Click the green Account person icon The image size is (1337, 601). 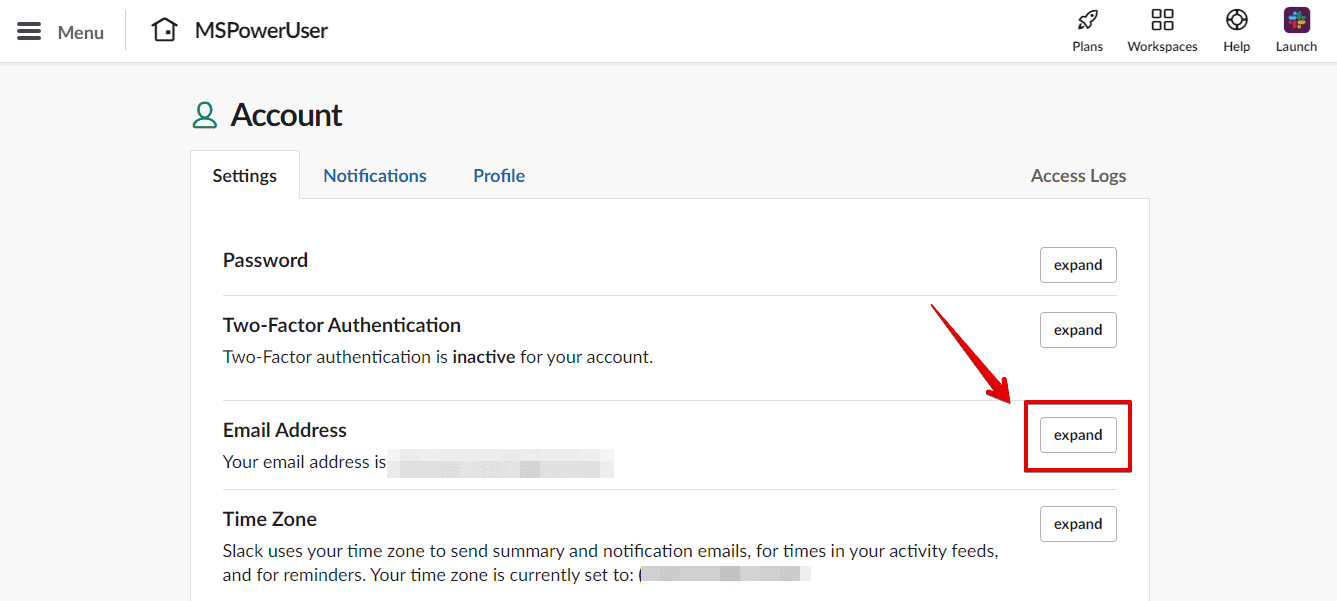[x=205, y=115]
